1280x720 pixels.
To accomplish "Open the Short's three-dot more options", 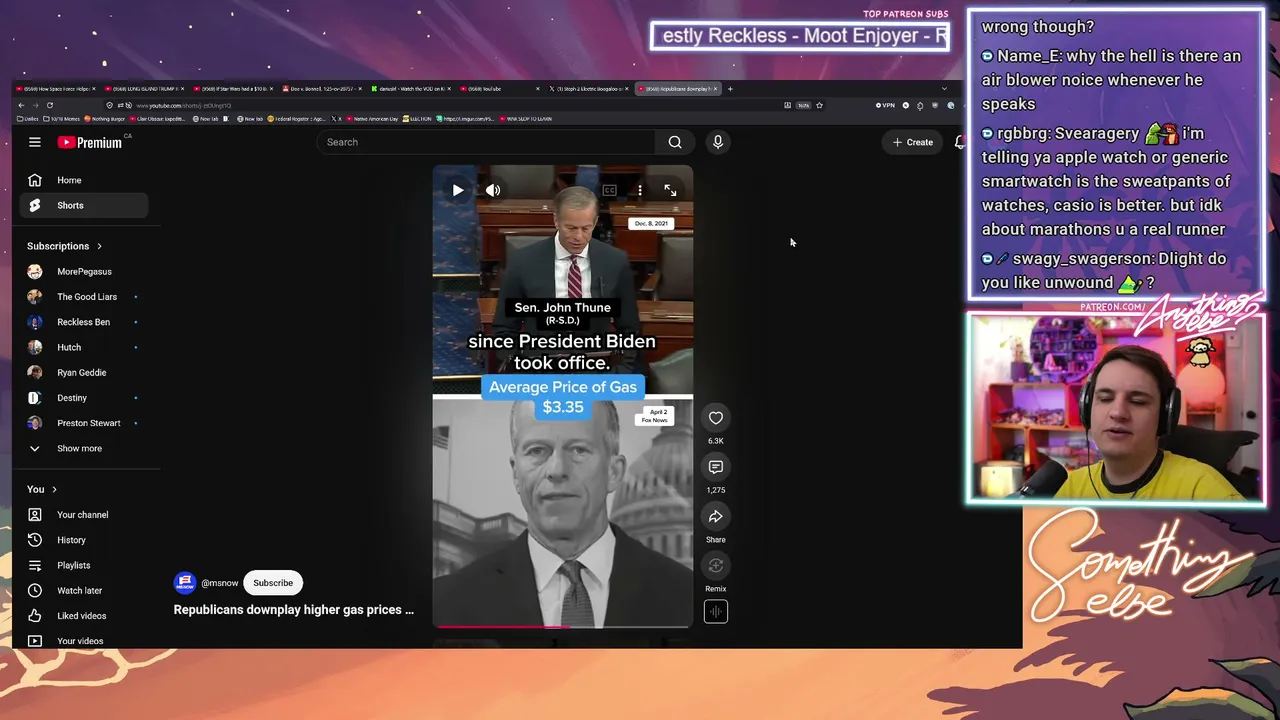I will coord(640,190).
